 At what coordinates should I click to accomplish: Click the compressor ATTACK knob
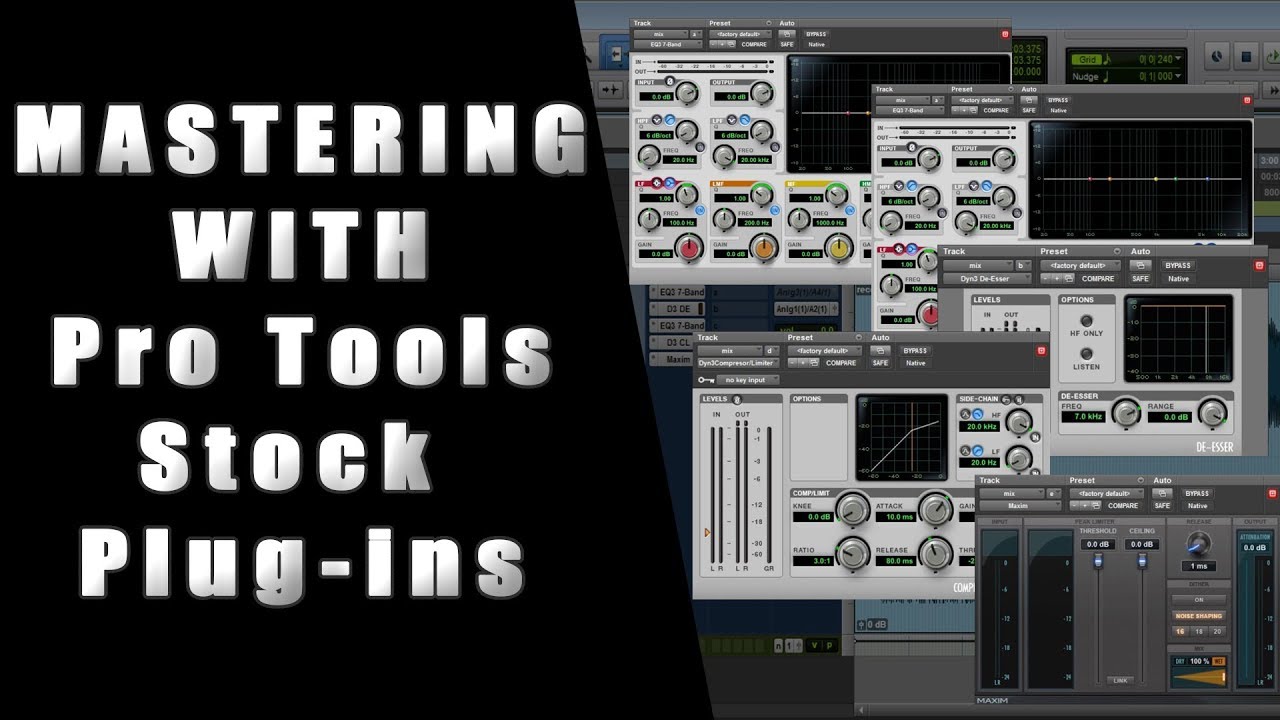934,509
